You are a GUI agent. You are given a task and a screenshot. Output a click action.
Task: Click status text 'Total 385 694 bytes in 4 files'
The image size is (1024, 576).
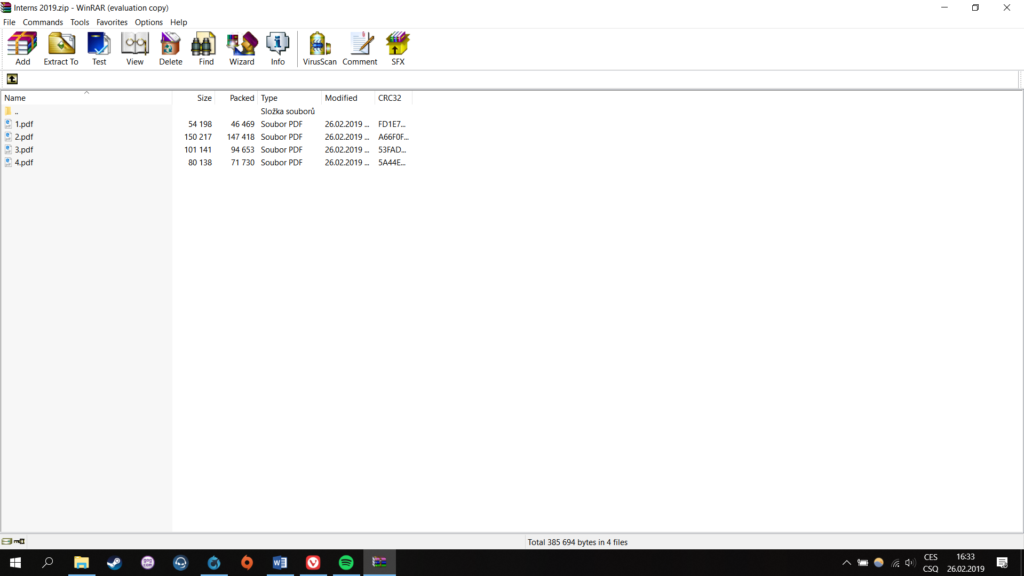(577, 542)
